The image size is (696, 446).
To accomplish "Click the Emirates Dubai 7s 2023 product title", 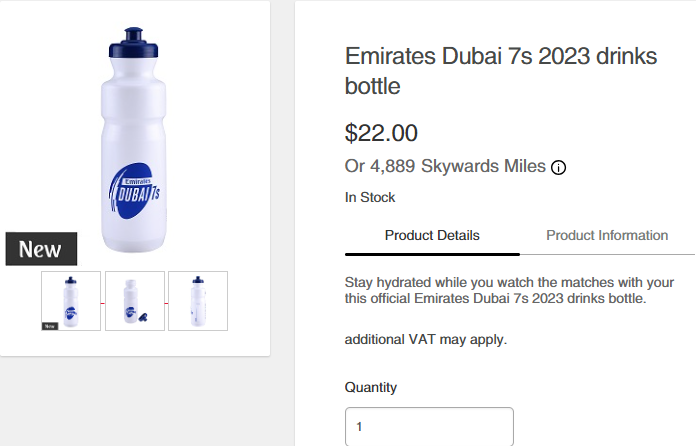I will tap(501, 71).
